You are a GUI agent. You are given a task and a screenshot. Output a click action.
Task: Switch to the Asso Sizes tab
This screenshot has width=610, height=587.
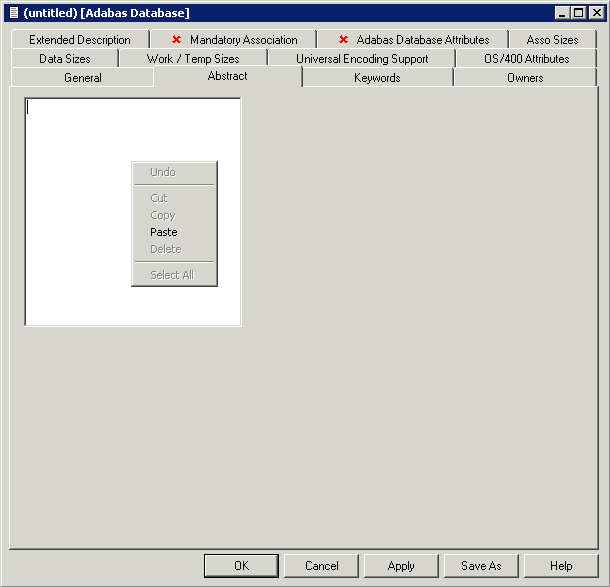552,40
